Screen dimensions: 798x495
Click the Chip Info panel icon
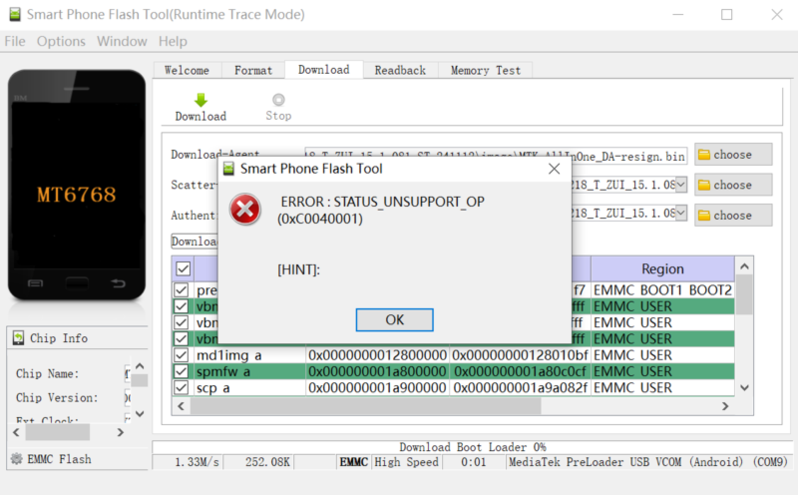pos(19,338)
